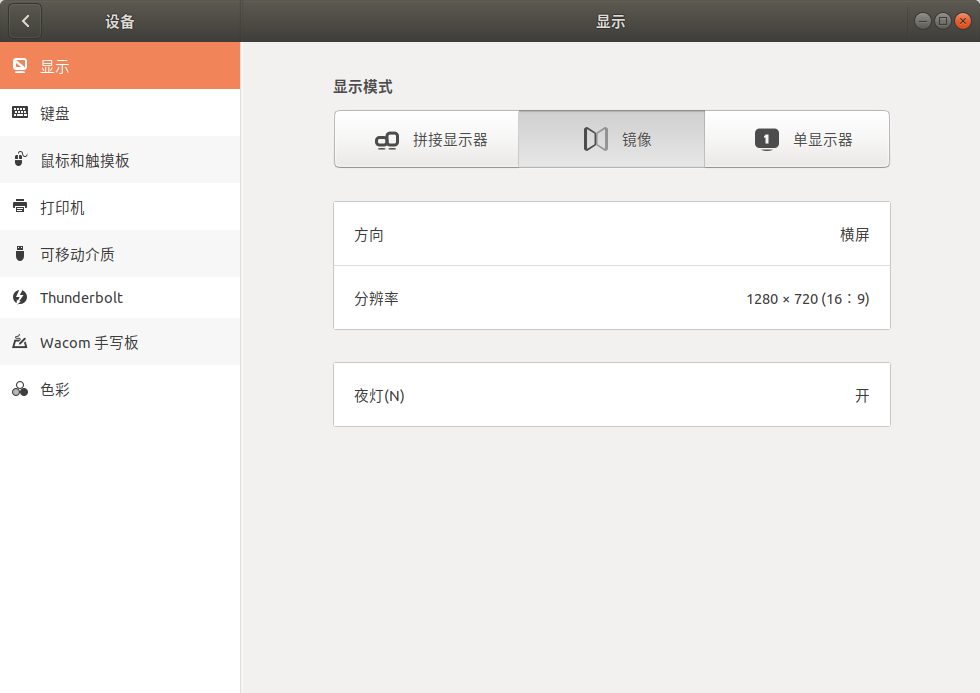Click the removable media USB icon
This screenshot has height=693, width=980.
click(20, 253)
